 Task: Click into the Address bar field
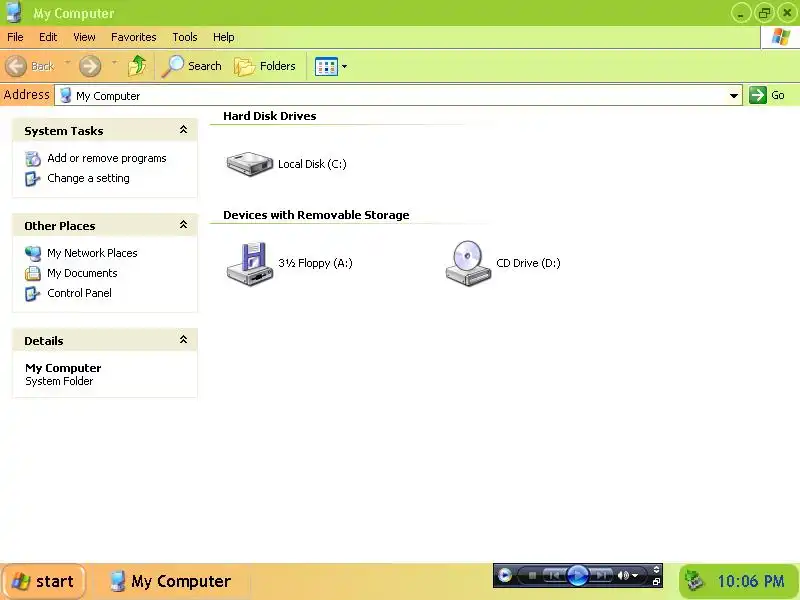pyautogui.click(x=398, y=95)
